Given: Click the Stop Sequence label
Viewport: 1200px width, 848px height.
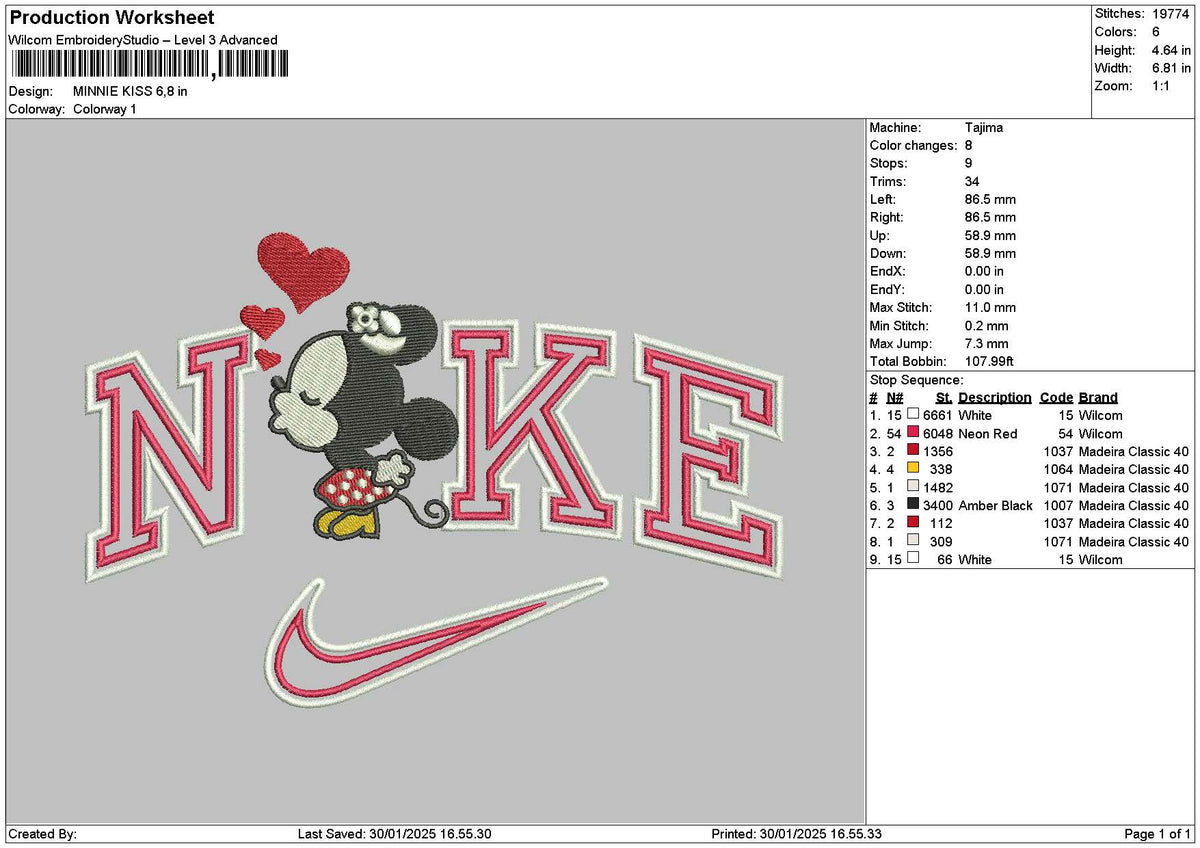Looking at the screenshot, I should (917, 380).
